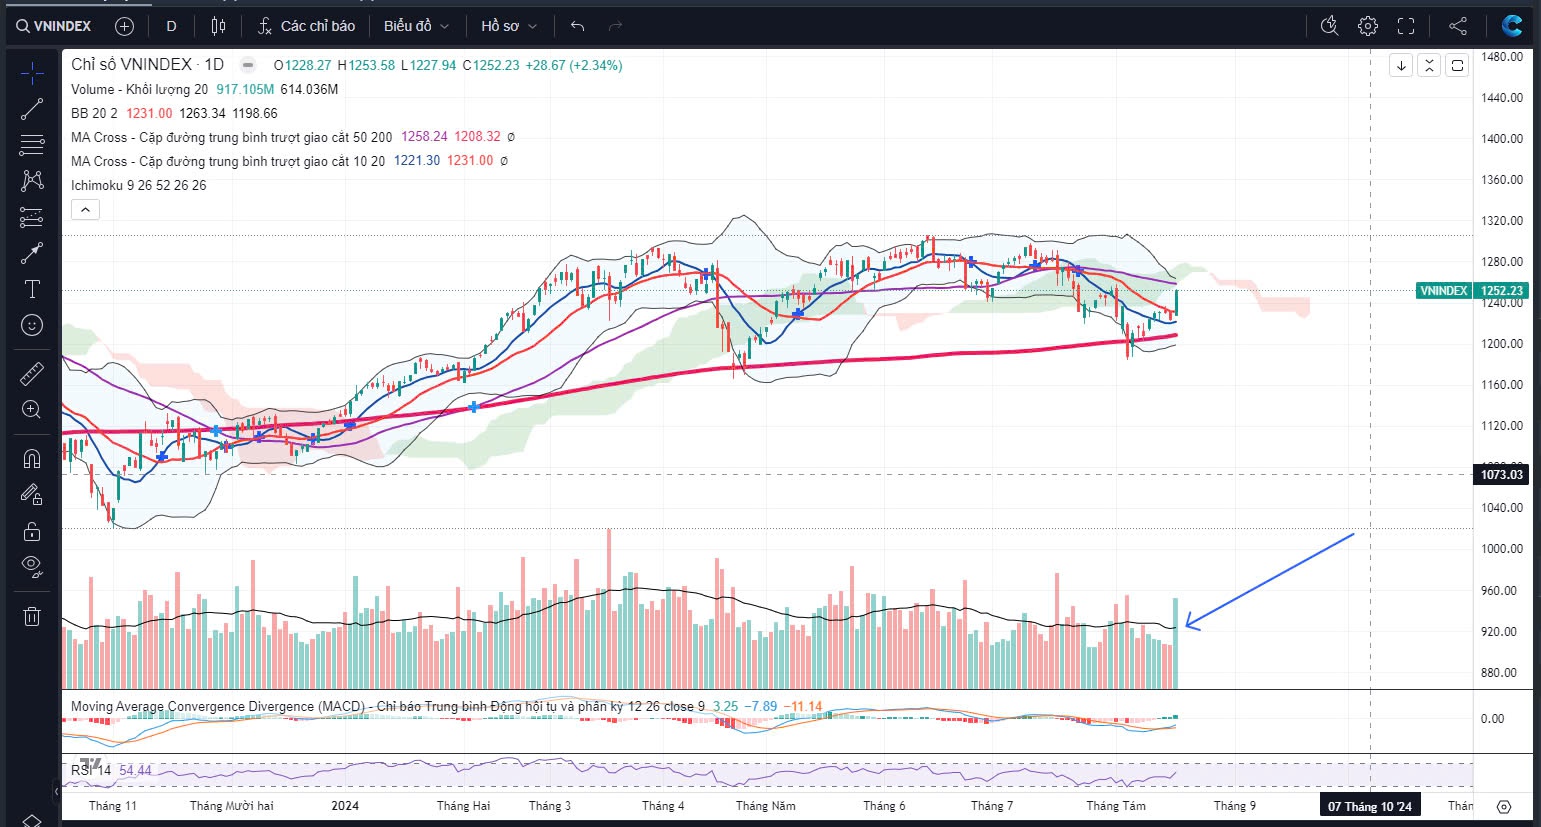This screenshot has width=1541, height=827.
Task: Click the move pane down arrow
Action: pyautogui.click(x=1402, y=65)
